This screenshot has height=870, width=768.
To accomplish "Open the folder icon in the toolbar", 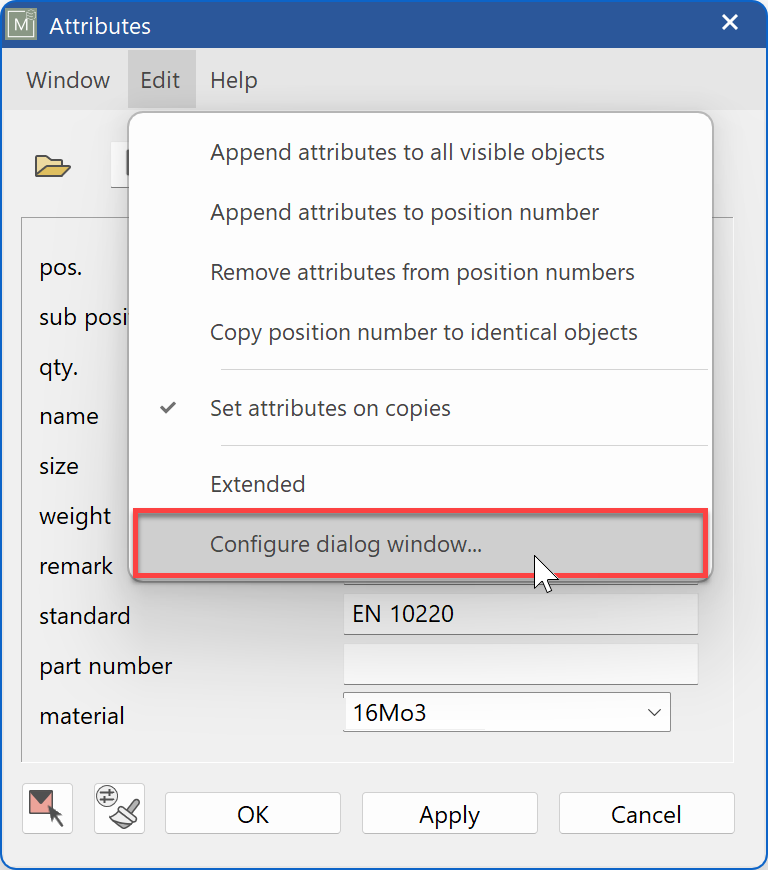I will 53,166.
